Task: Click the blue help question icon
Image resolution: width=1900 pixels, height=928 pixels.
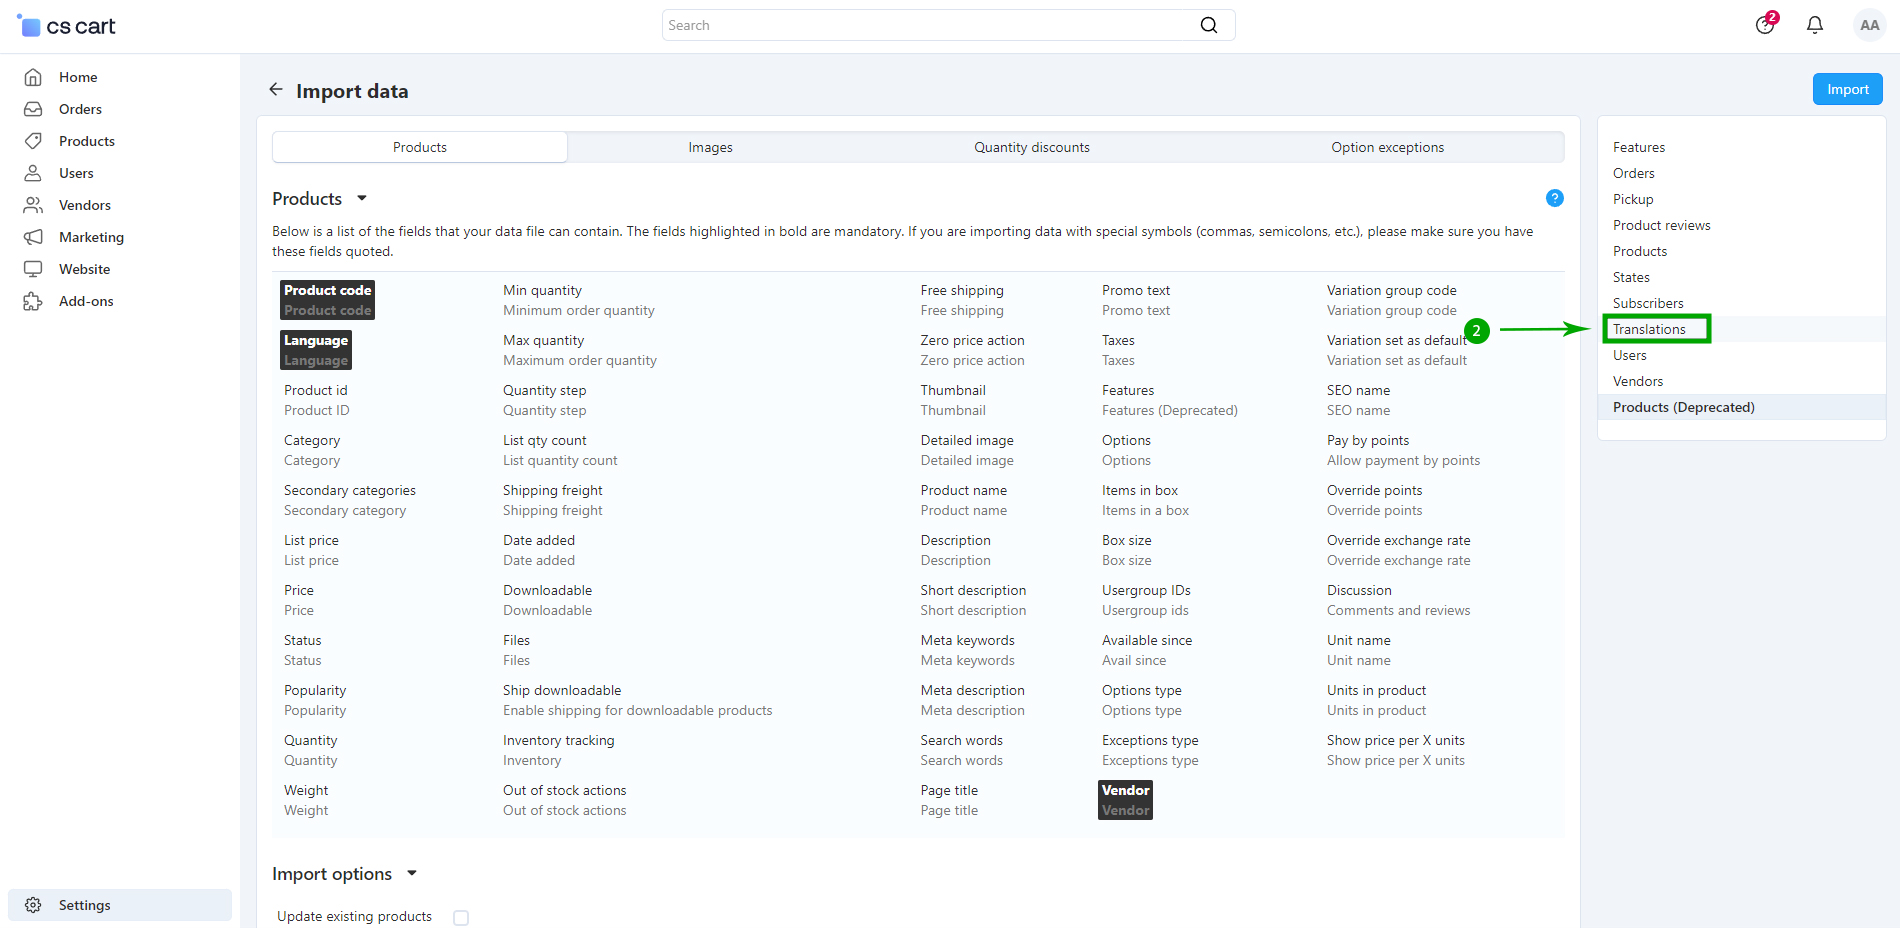Action: tap(1554, 198)
